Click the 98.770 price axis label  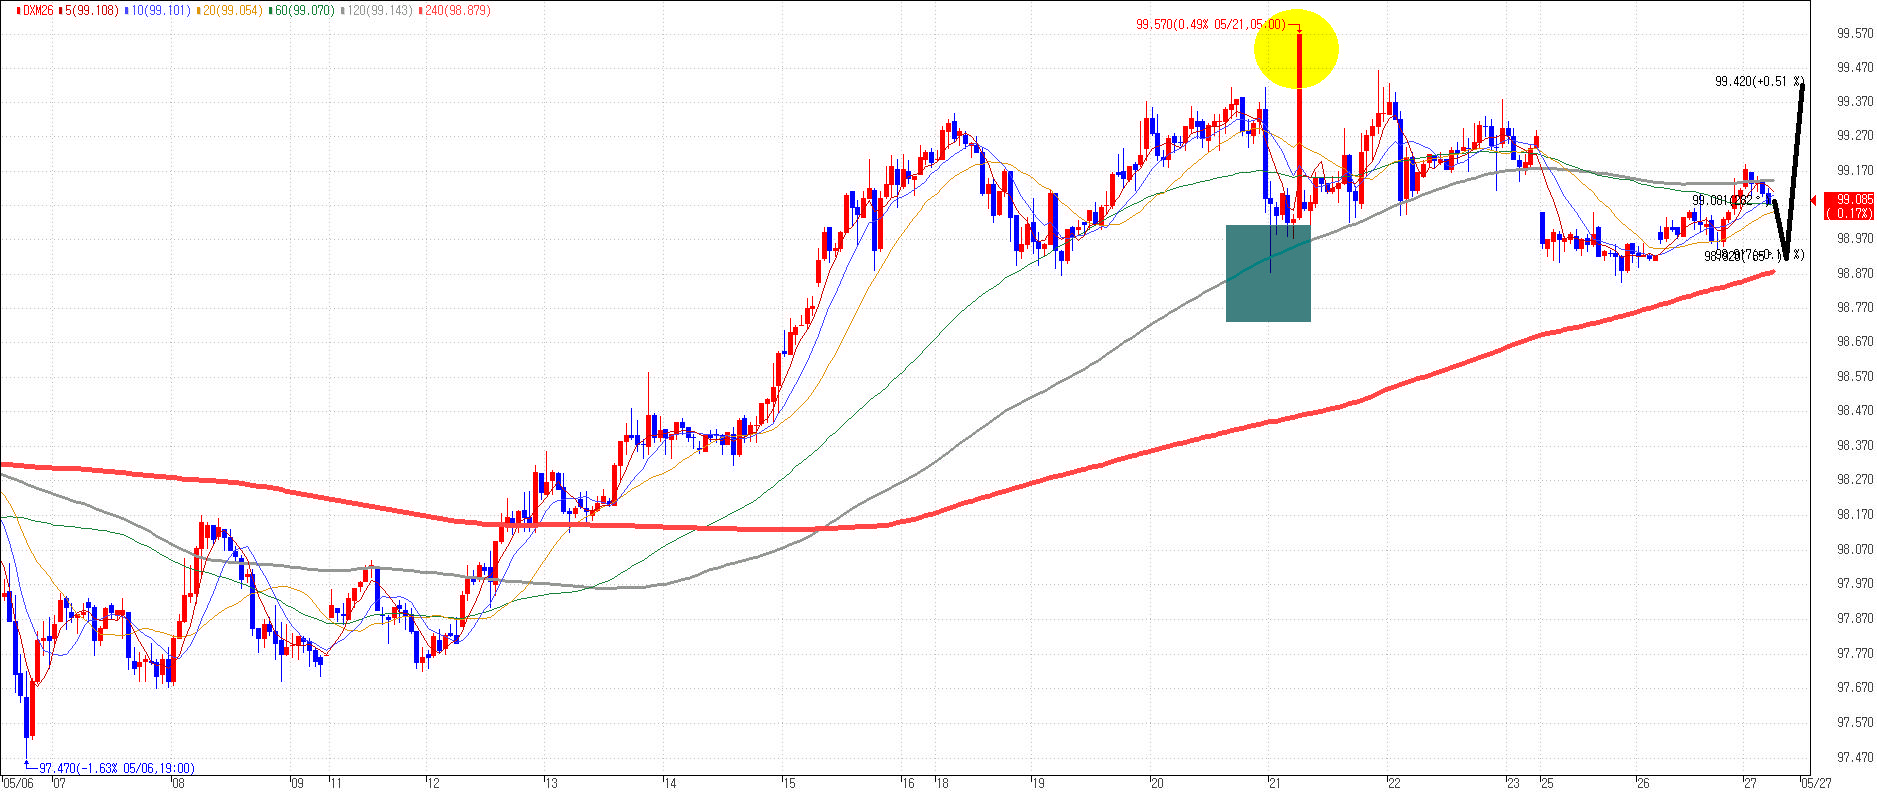click(x=1855, y=308)
